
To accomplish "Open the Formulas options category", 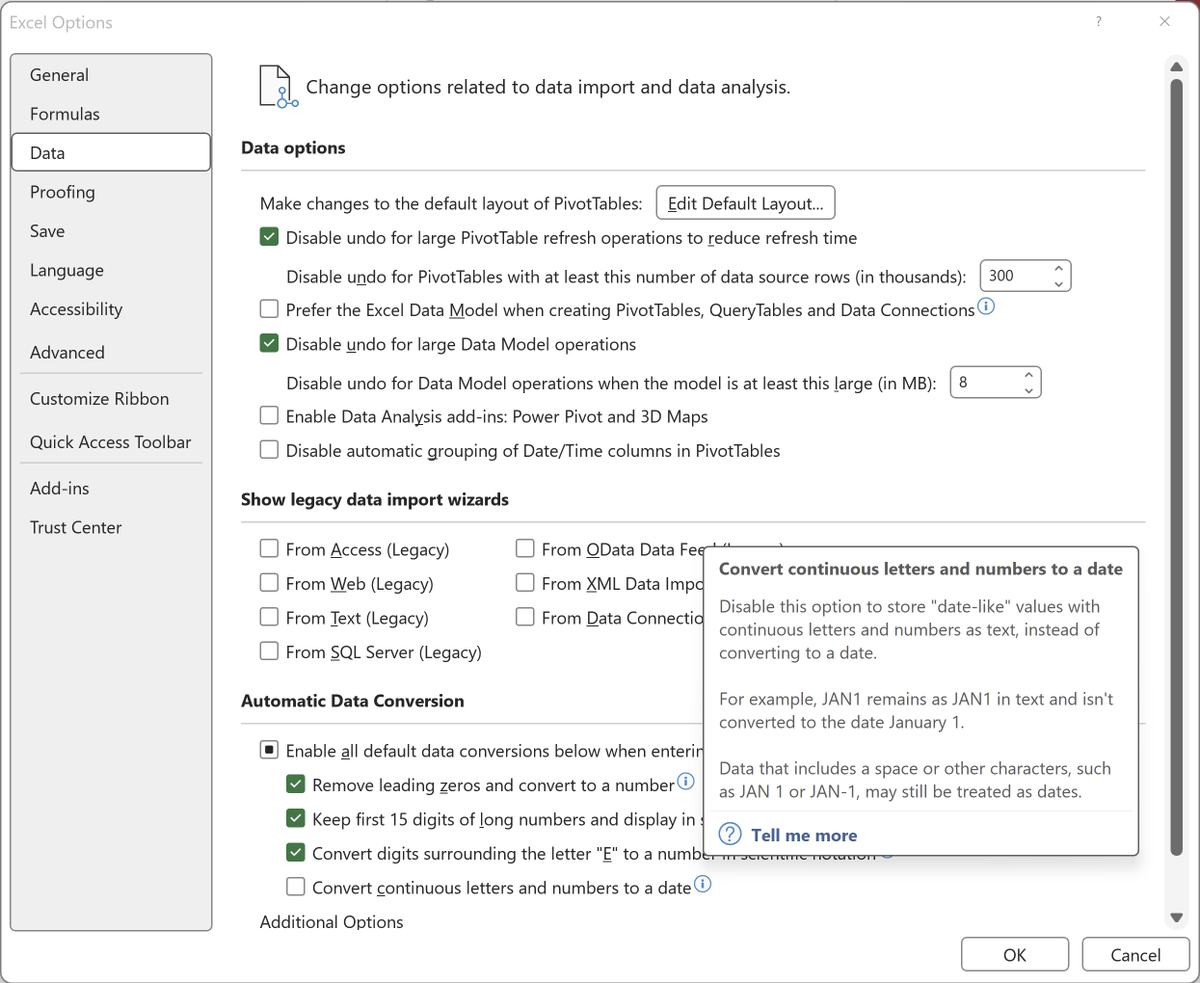I will (111, 114).
